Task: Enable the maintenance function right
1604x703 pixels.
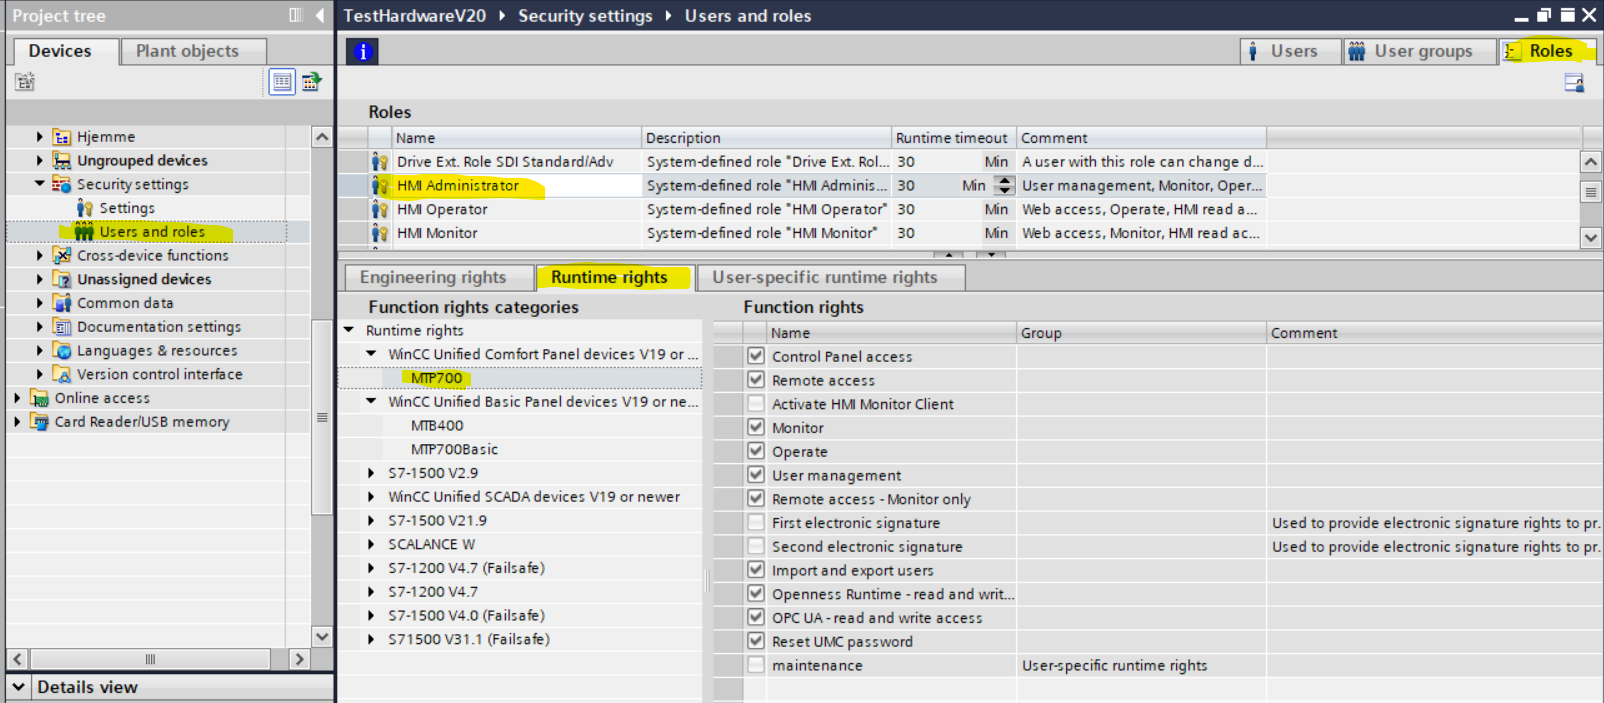Action: coord(756,665)
